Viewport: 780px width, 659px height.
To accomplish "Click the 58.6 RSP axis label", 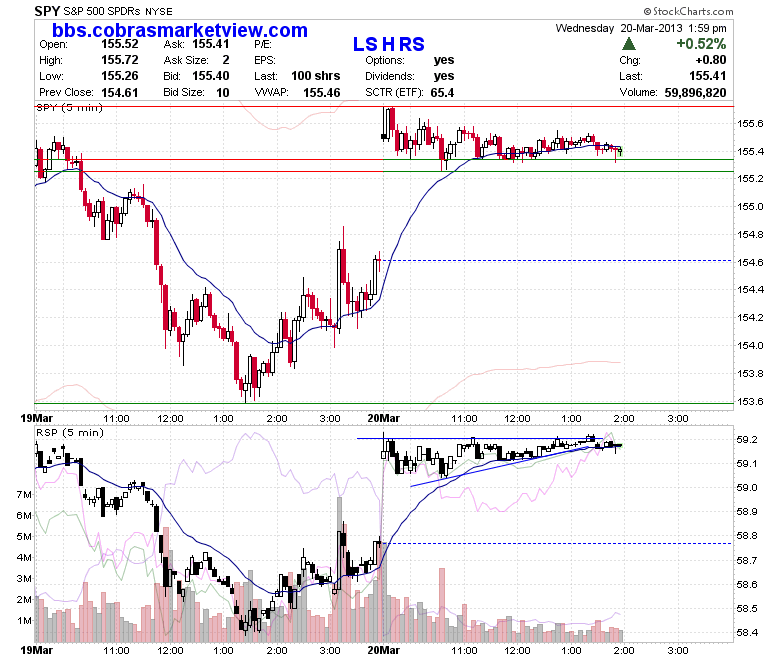I will point(747,584).
